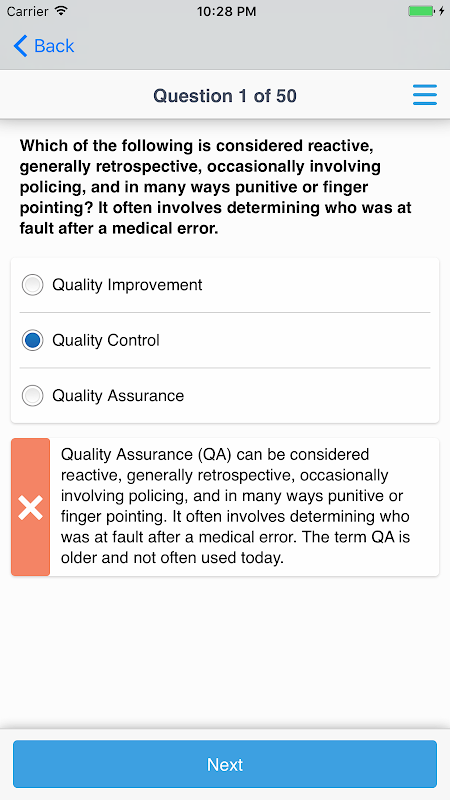Tap the Wi-Fi status icon

(x=62, y=11)
